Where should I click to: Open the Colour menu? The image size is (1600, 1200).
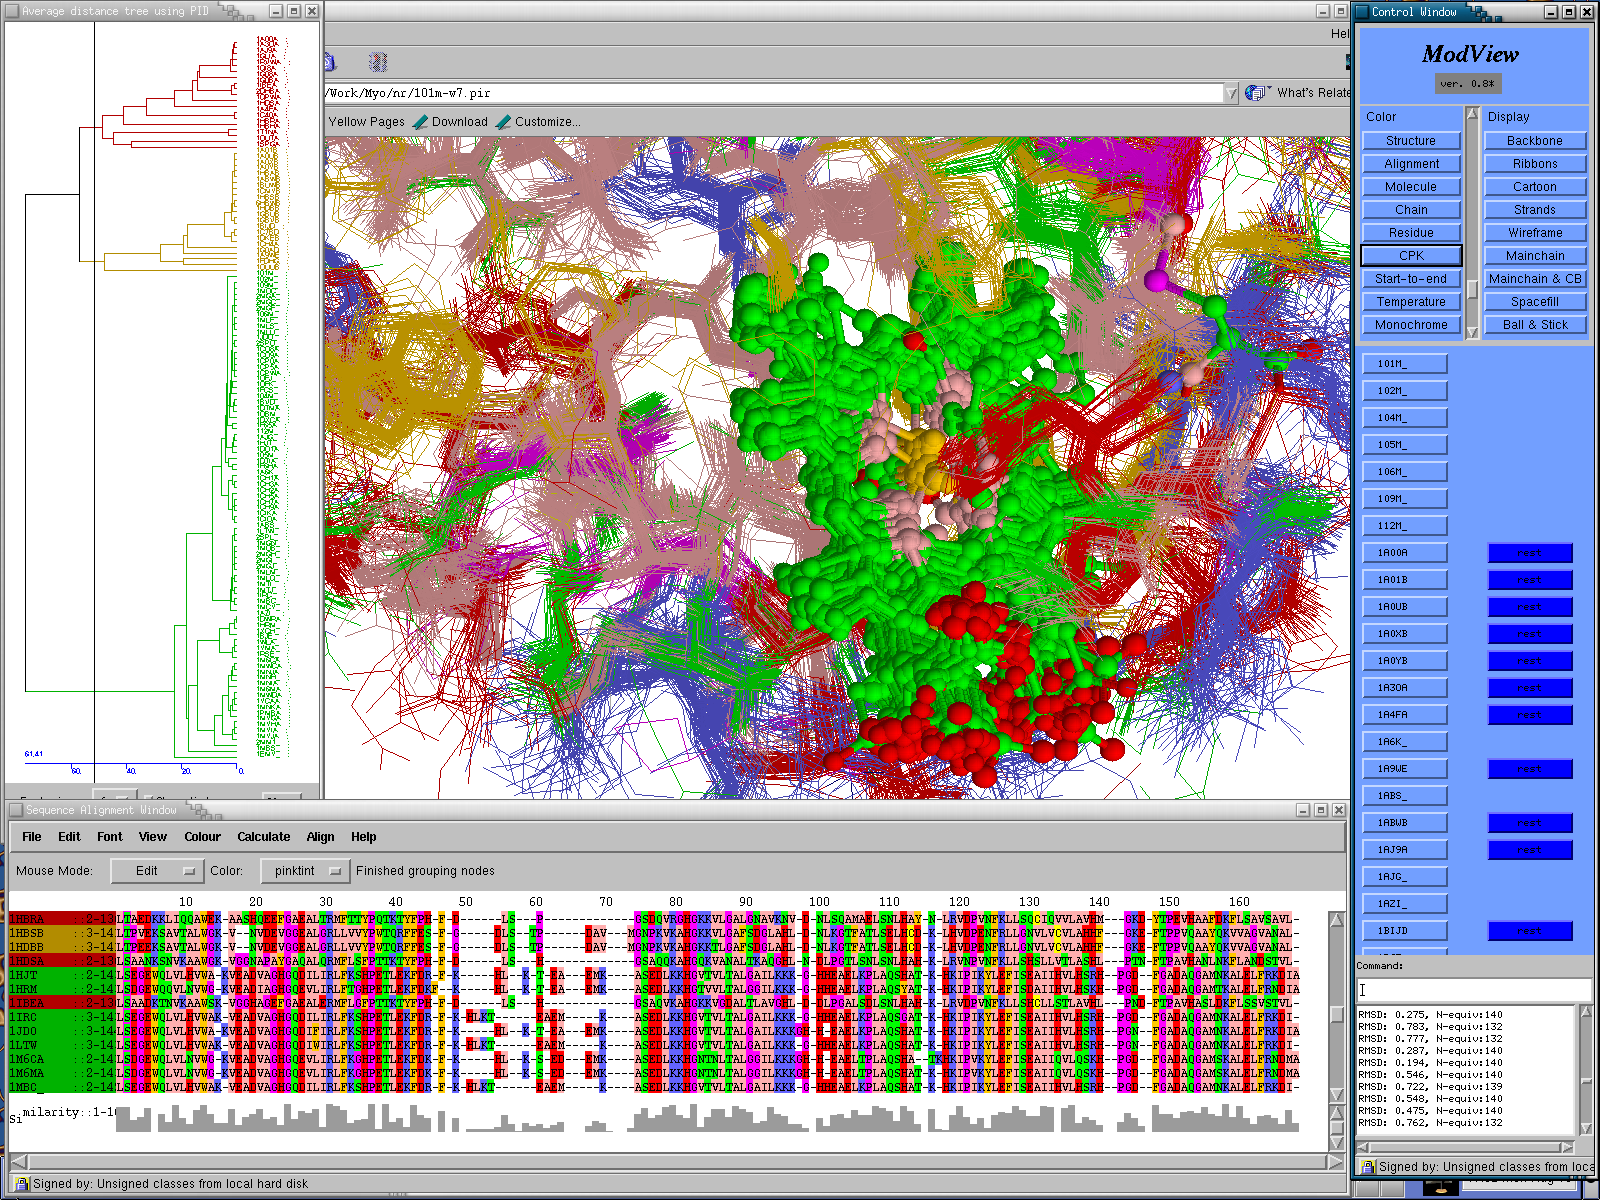[202, 837]
